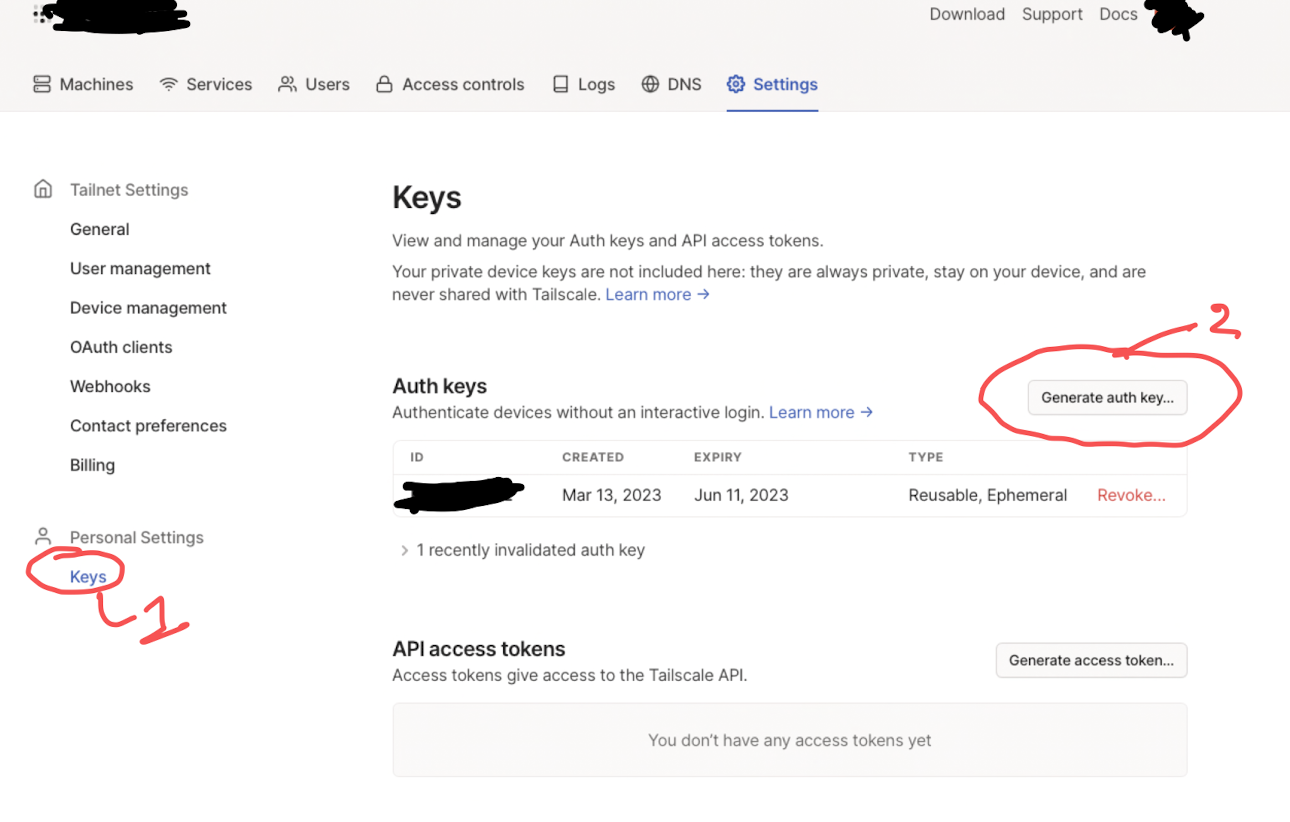Open the OAuth clients settings page
1290x822 pixels.
[x=121, y=347]
